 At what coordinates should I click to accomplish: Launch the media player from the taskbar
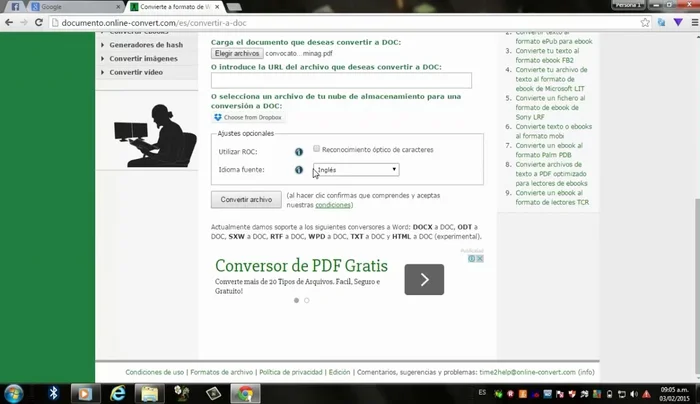coord(85,393)
